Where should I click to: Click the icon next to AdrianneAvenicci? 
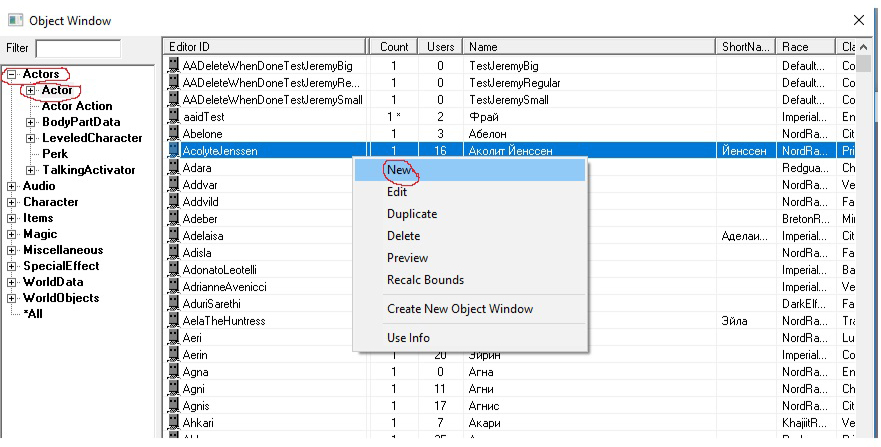(173, 287)
